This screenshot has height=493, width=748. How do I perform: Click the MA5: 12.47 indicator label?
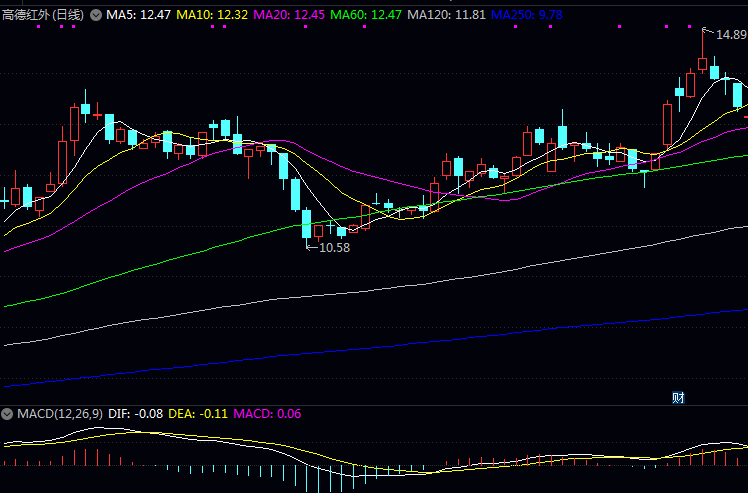(139, 16)
